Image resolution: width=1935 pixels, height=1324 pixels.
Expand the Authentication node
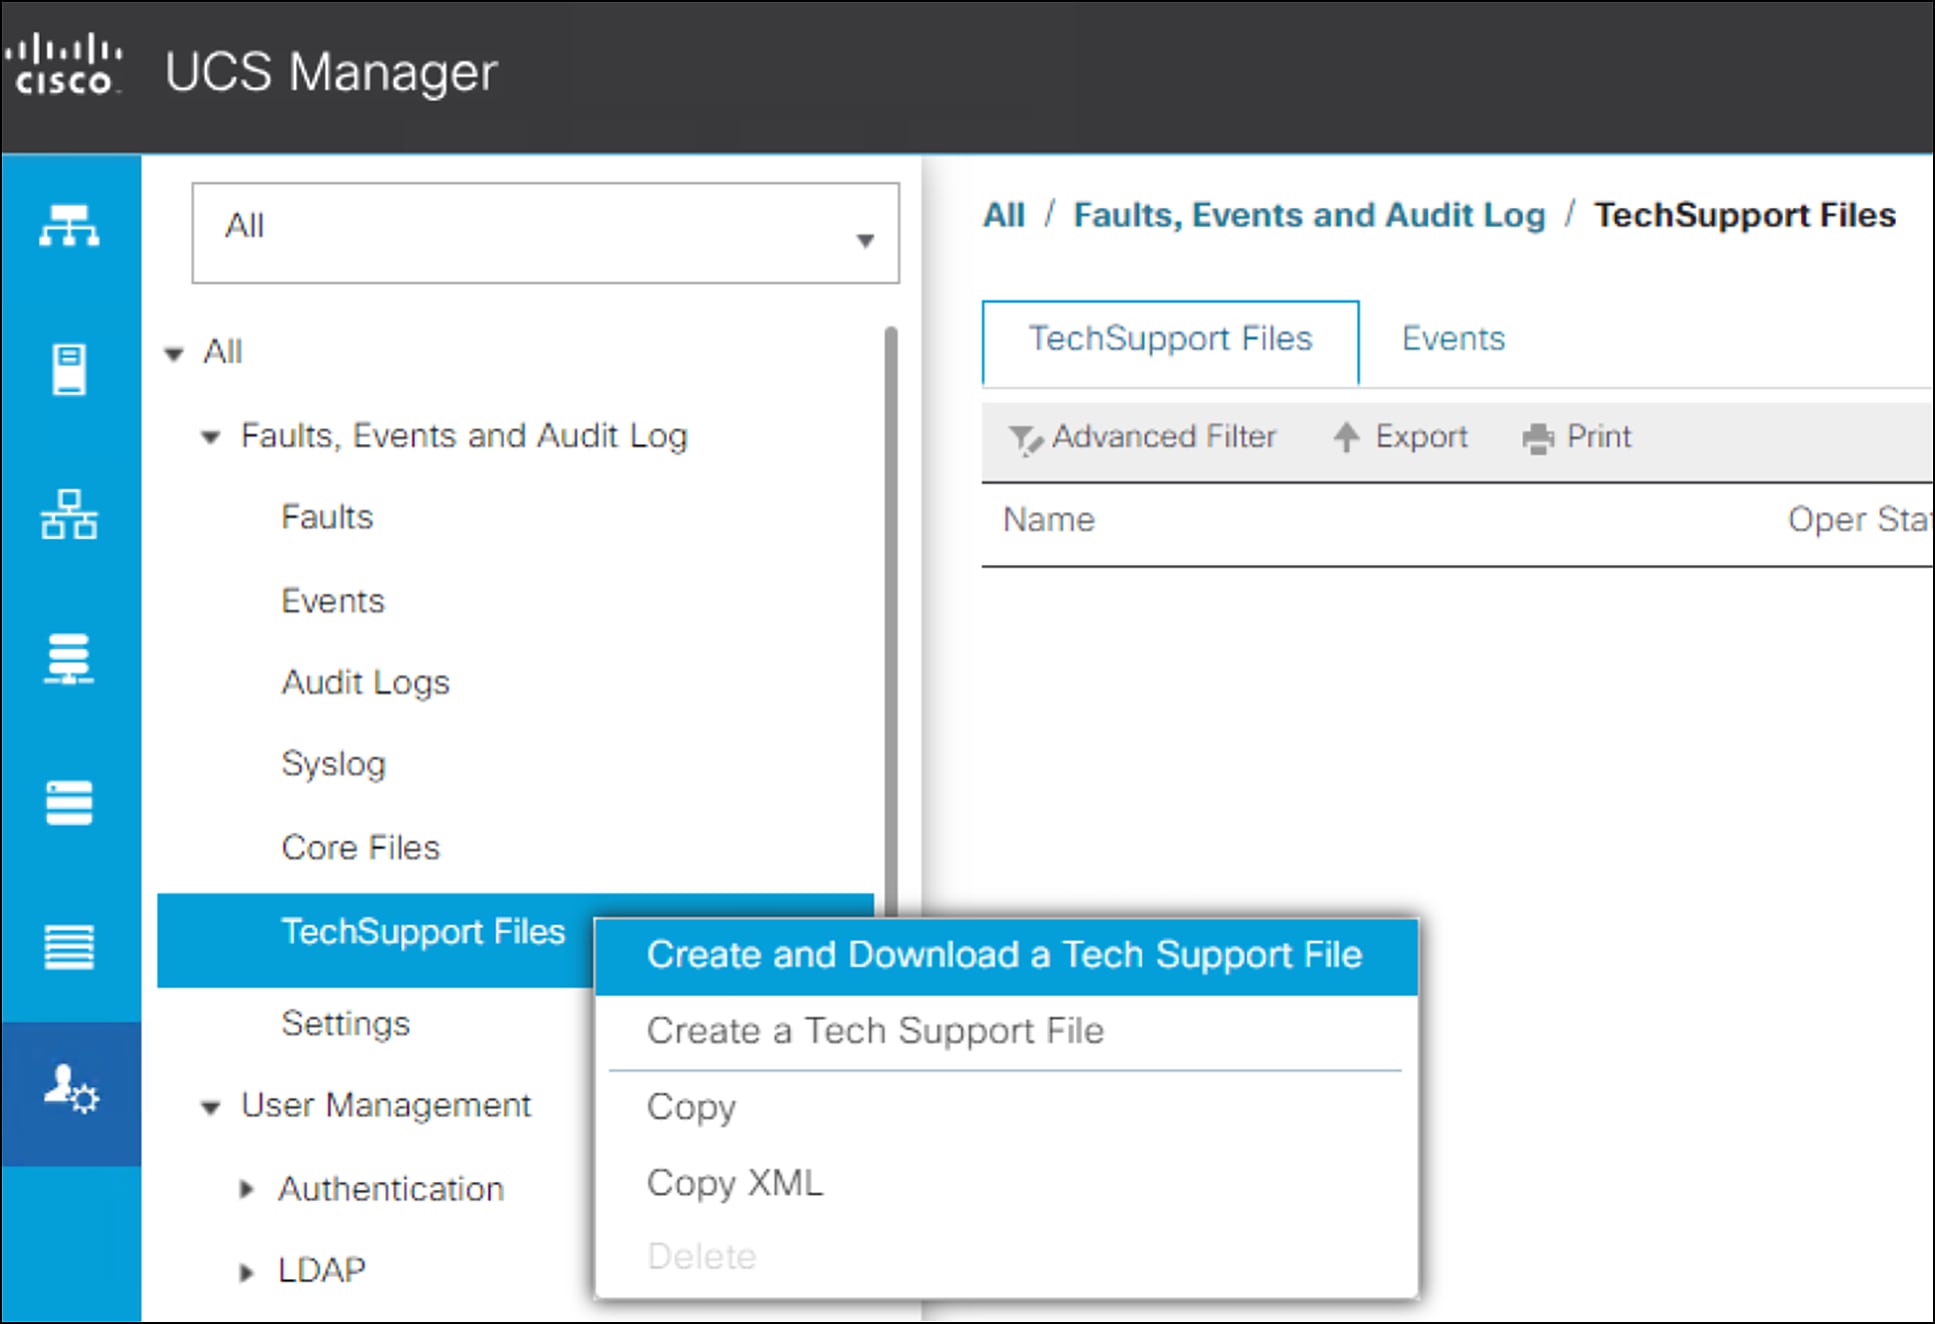(246, 1189)
